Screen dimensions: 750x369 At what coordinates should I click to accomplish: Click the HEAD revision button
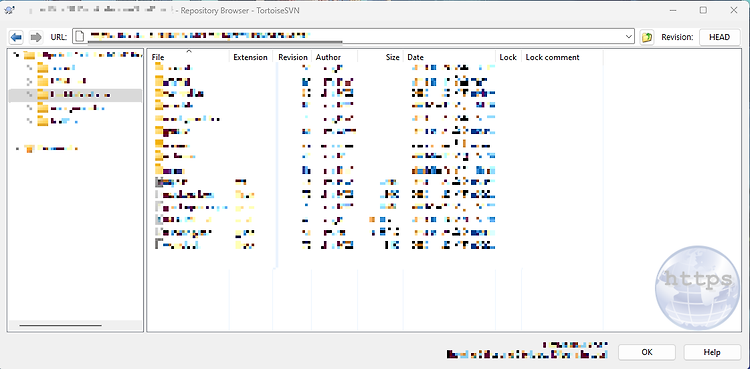(719, 37)
